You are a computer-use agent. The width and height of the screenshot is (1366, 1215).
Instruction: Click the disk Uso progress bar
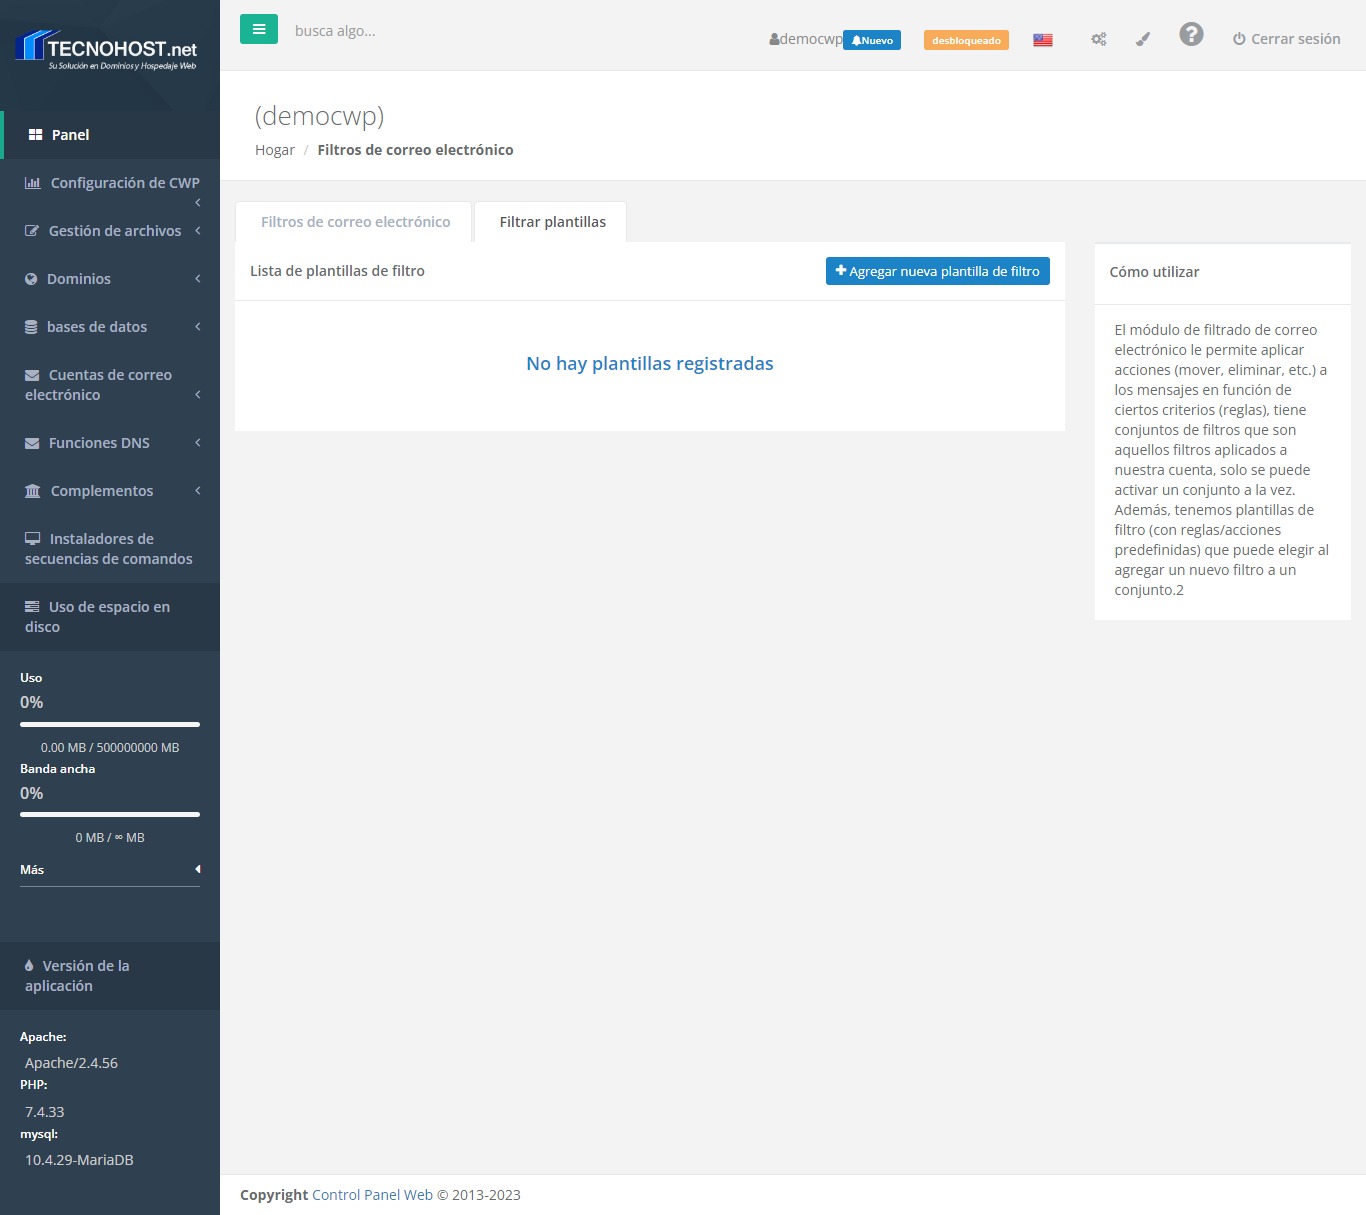(110, 724)
